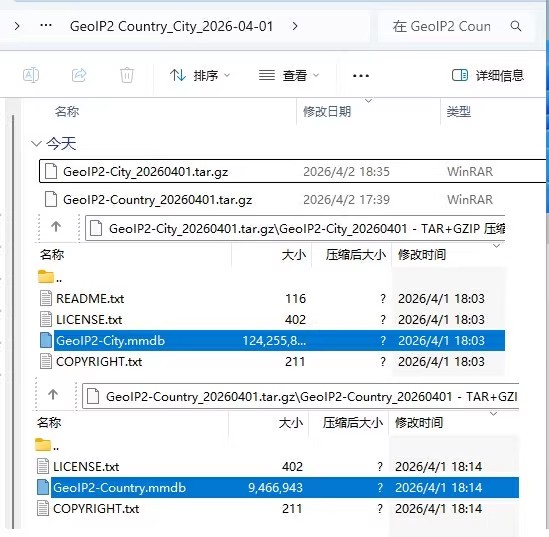Click size value 9,466,943
Screen dimensions: 549x537
point(275,488)
